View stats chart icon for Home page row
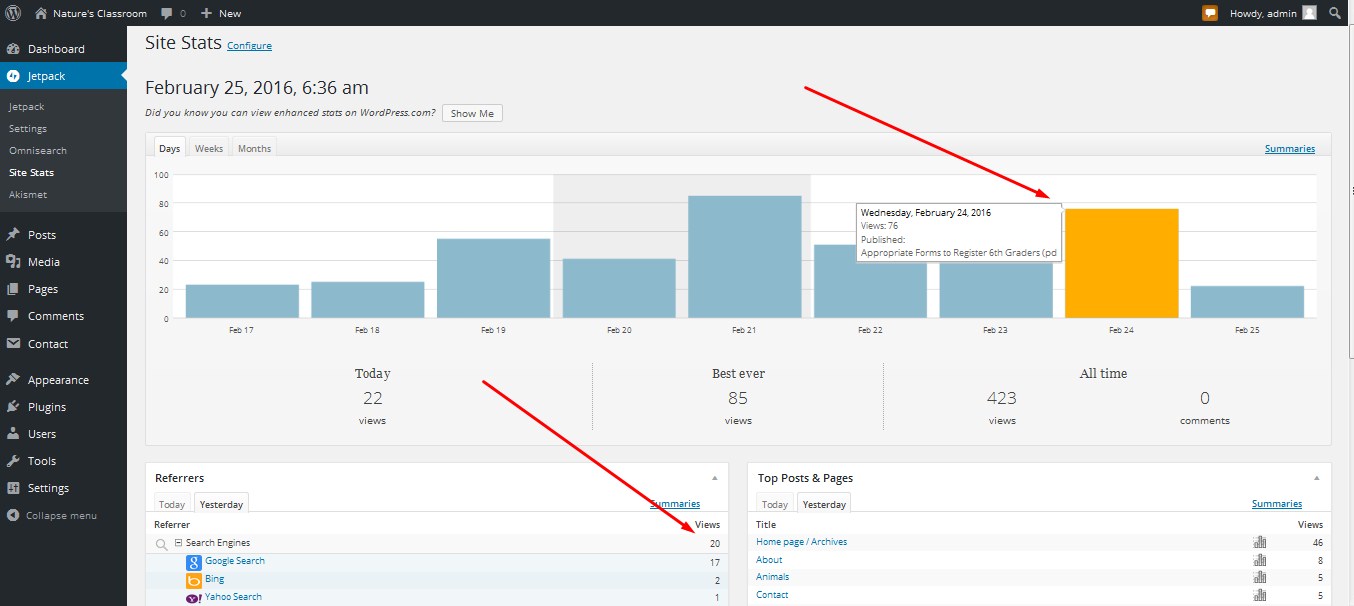This screenshot has width=1354, height=606. 1259,542
